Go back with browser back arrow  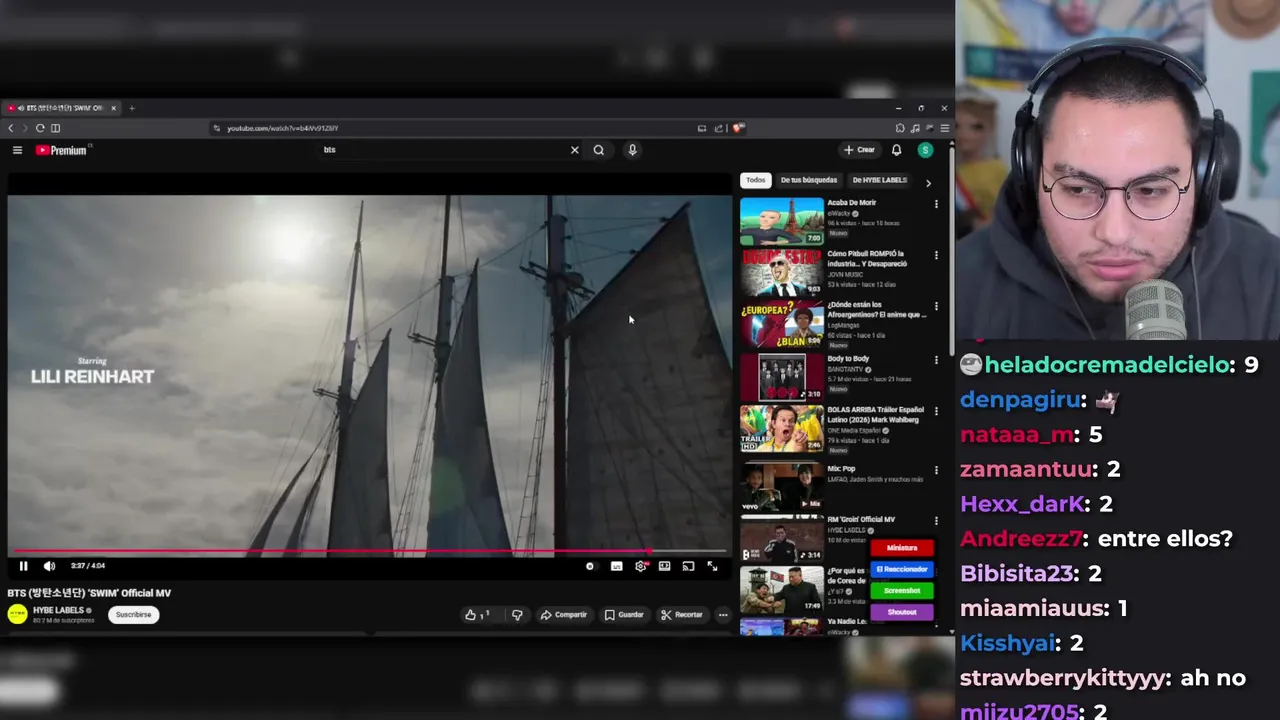[x=11, y=128]
